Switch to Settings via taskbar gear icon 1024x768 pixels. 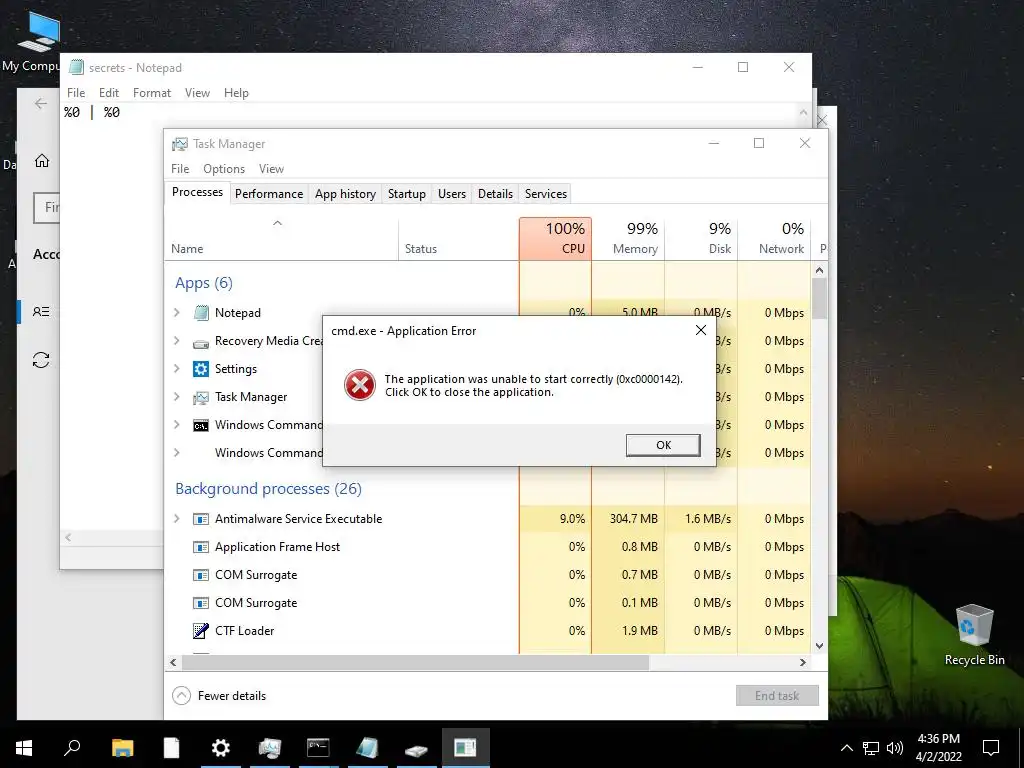pyautogui.click(x=221, y=748)
